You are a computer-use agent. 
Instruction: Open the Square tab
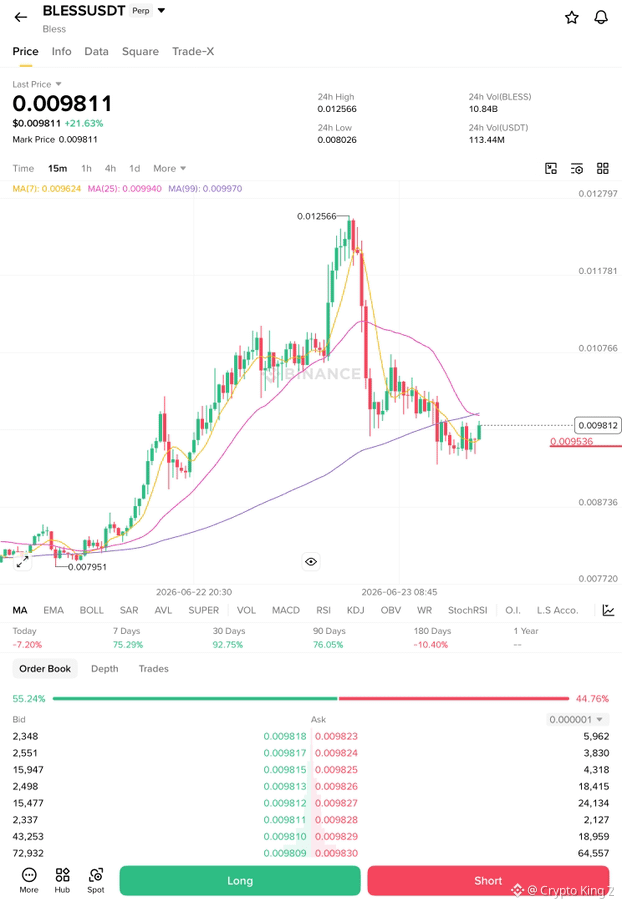click(140, 51)
